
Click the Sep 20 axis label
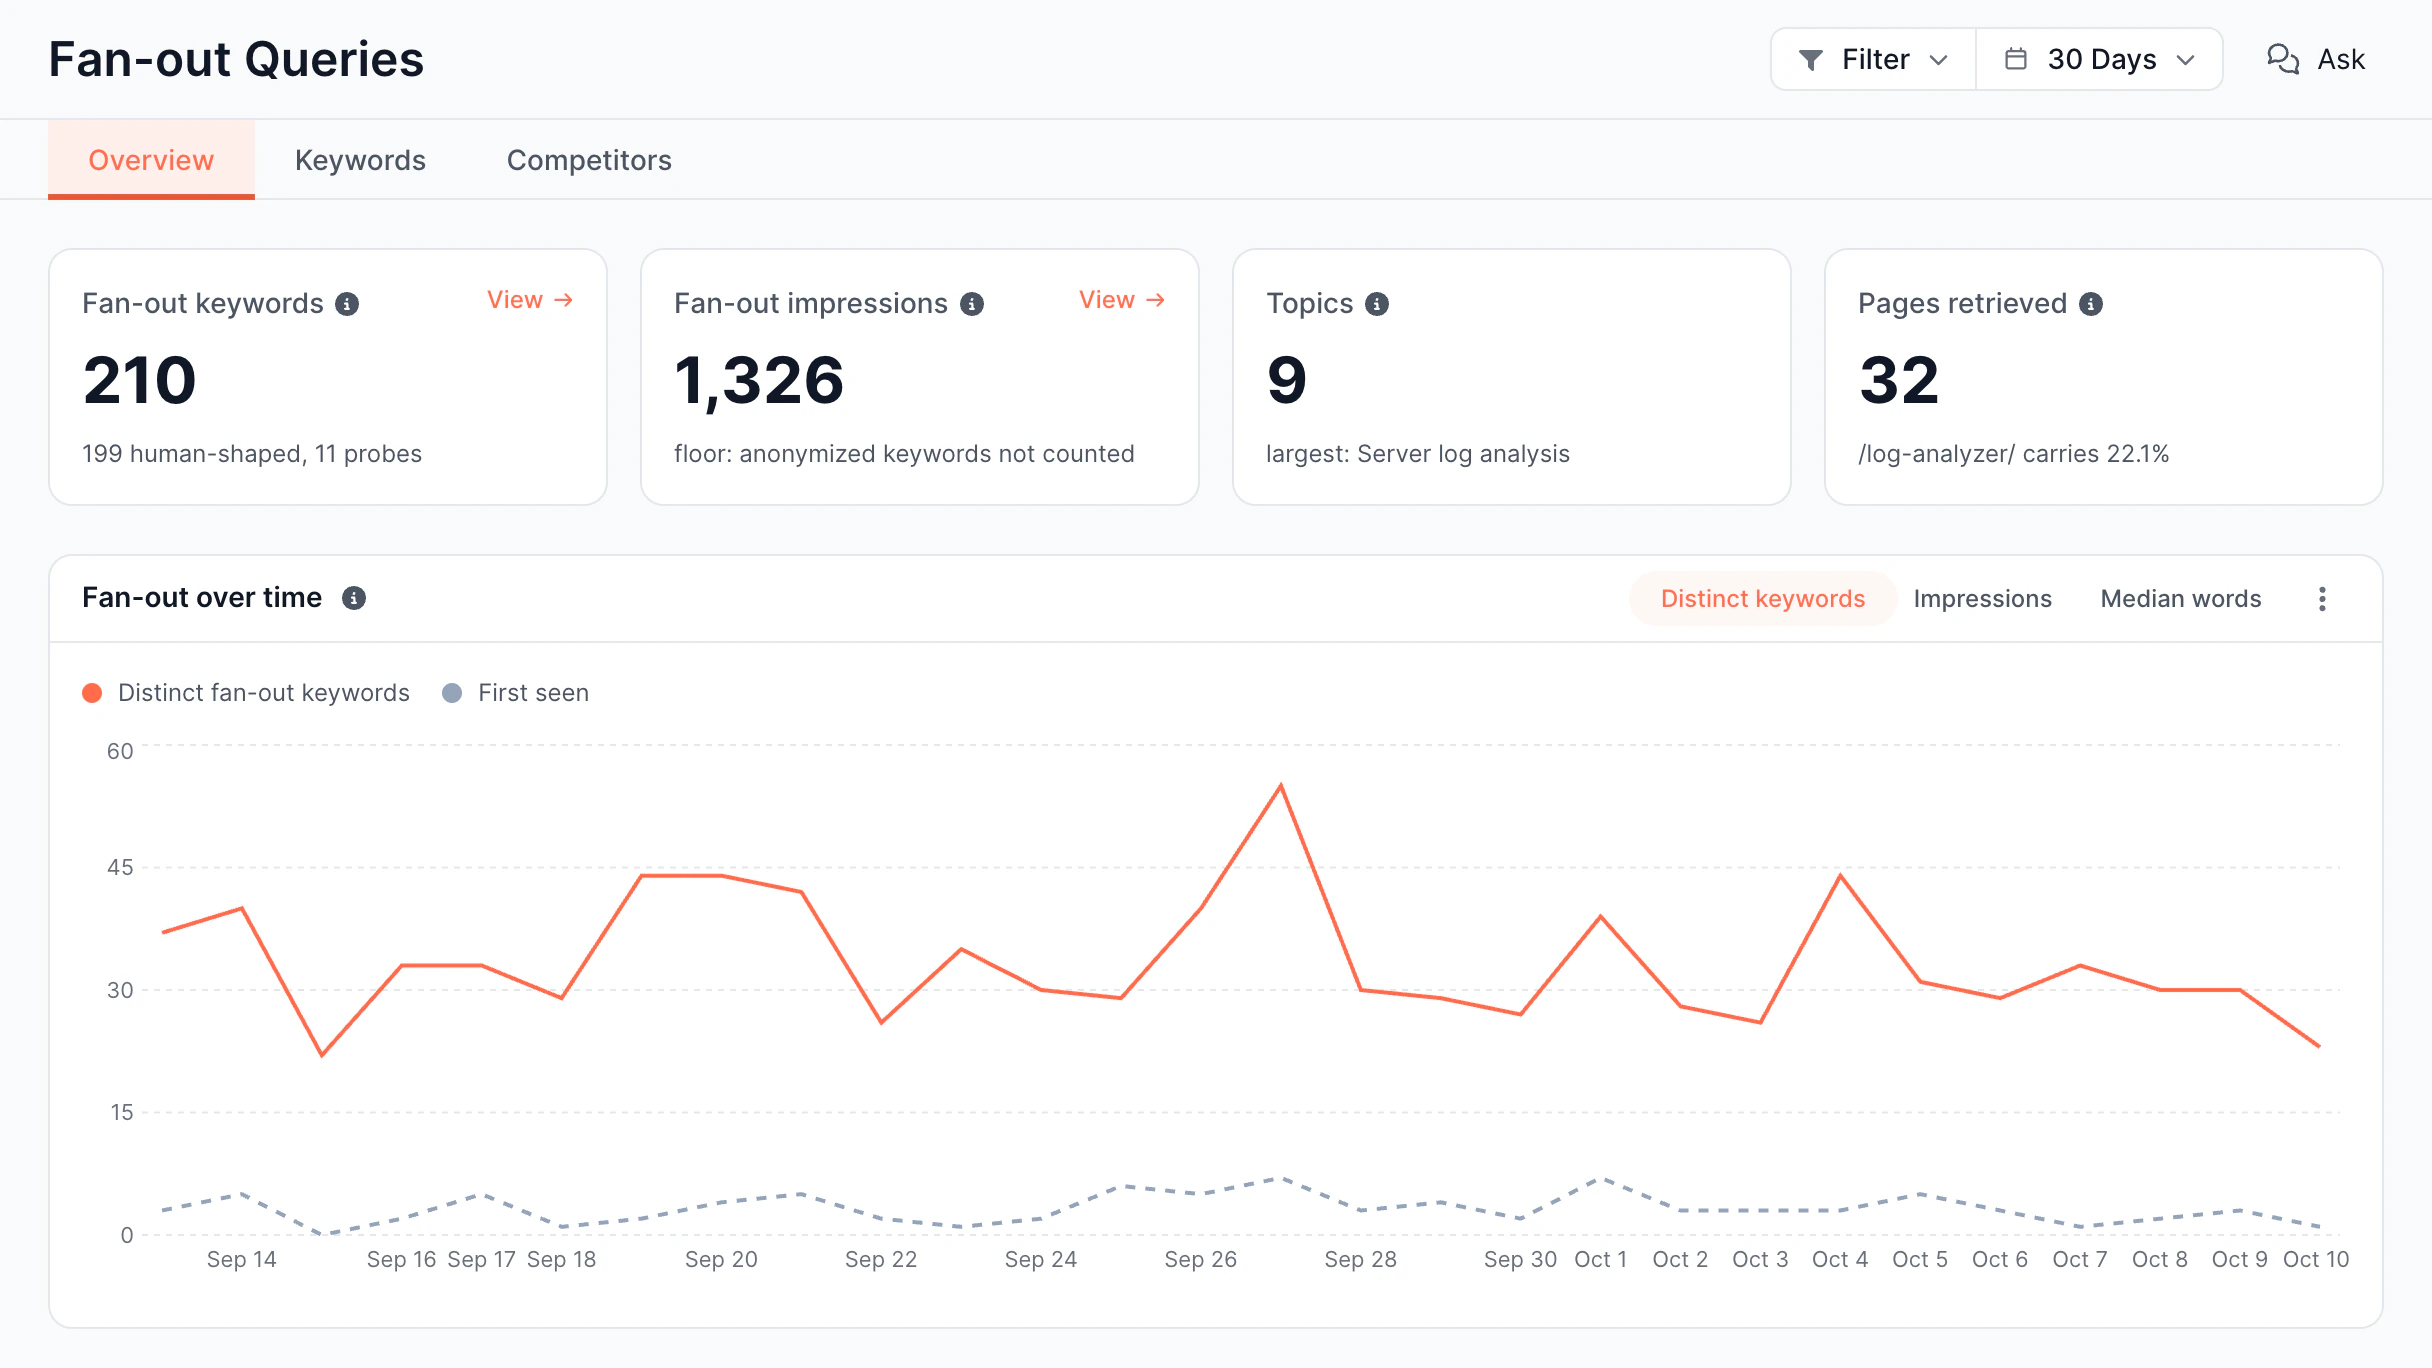[721, 1260]
